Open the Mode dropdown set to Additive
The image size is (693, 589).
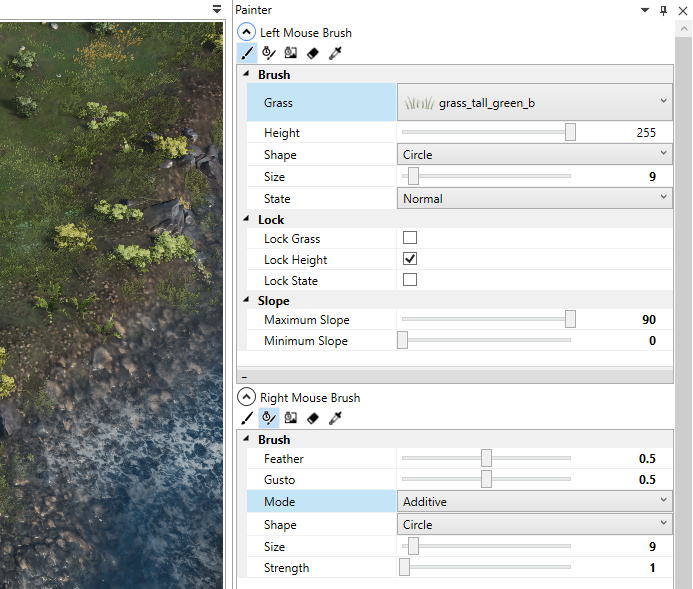tap(535, 502)
